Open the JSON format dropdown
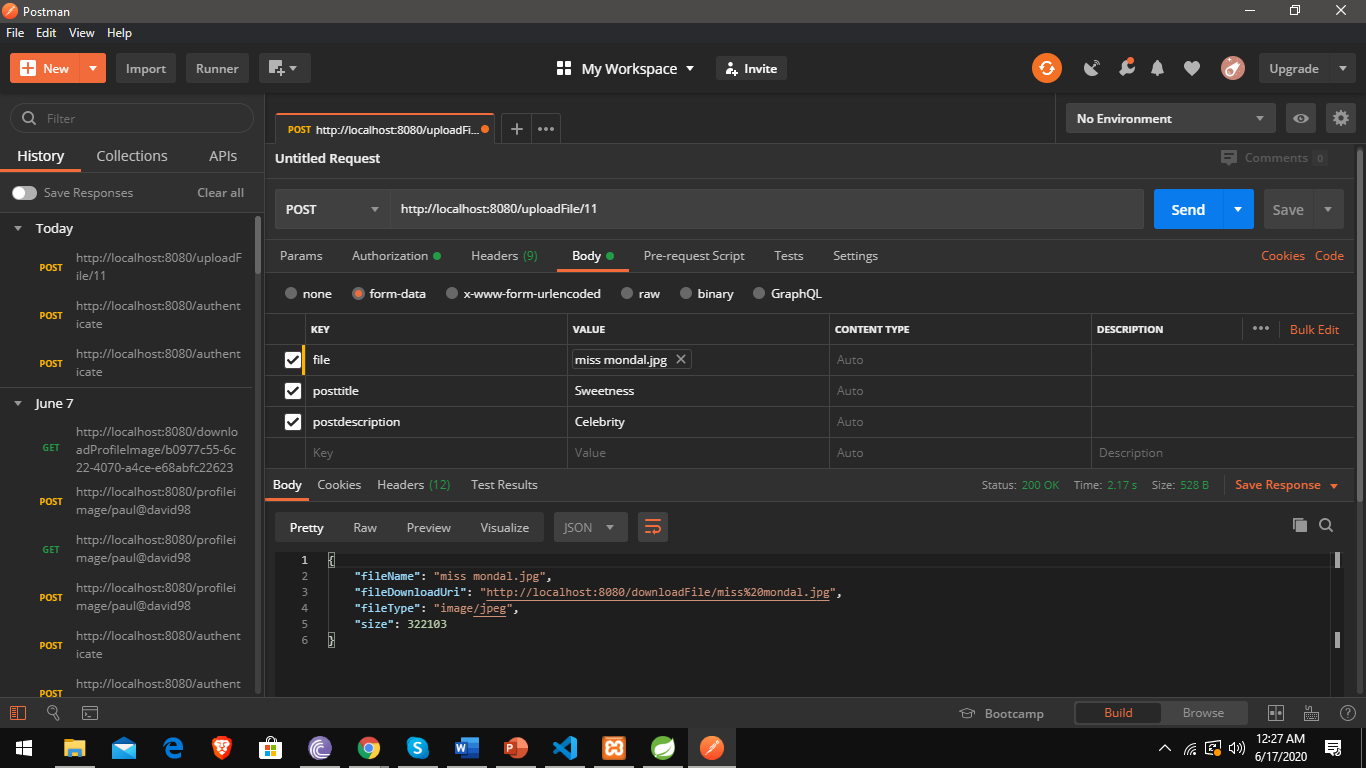Image resolution: width=1366 pixels, height=768 pixels. pos(591,527)
